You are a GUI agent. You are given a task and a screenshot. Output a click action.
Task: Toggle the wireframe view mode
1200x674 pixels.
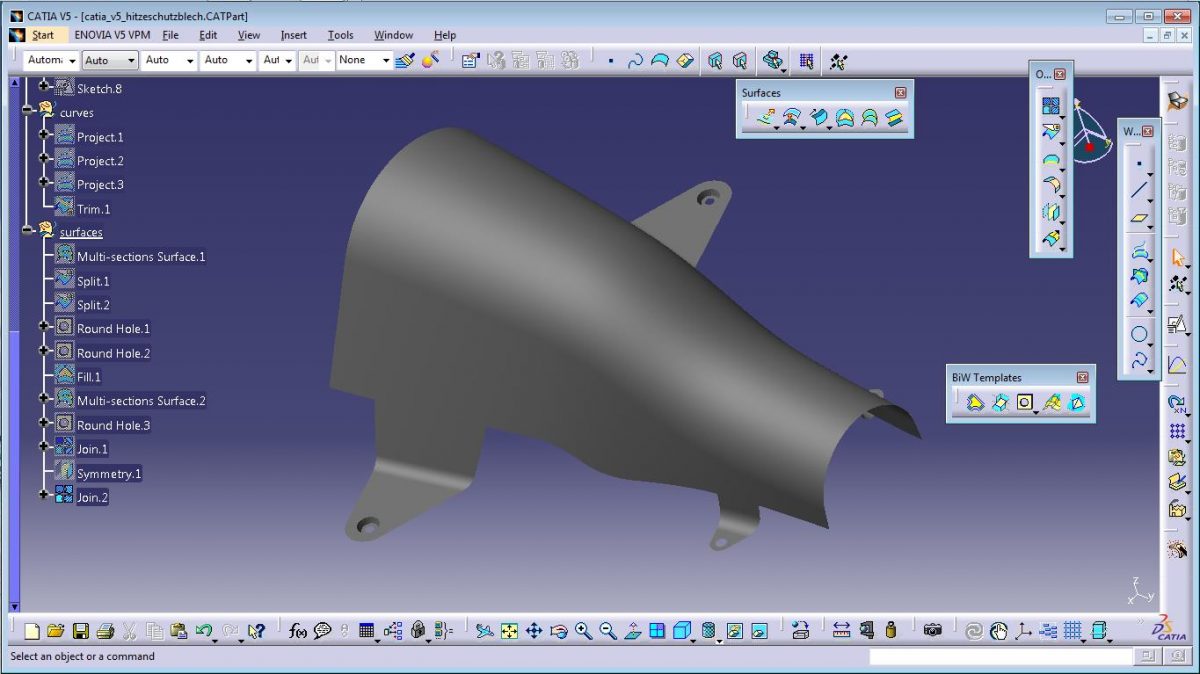point(708,630)
